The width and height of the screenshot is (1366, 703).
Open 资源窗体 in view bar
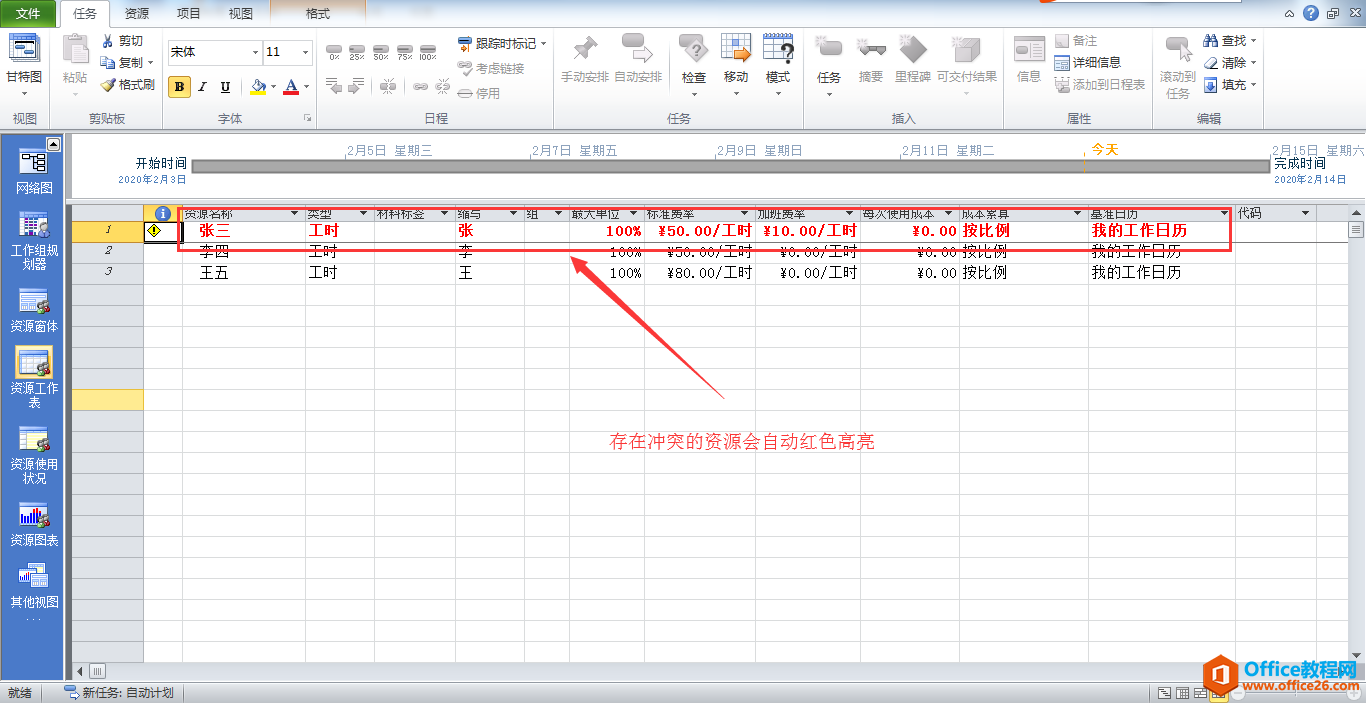coord(34,310)
